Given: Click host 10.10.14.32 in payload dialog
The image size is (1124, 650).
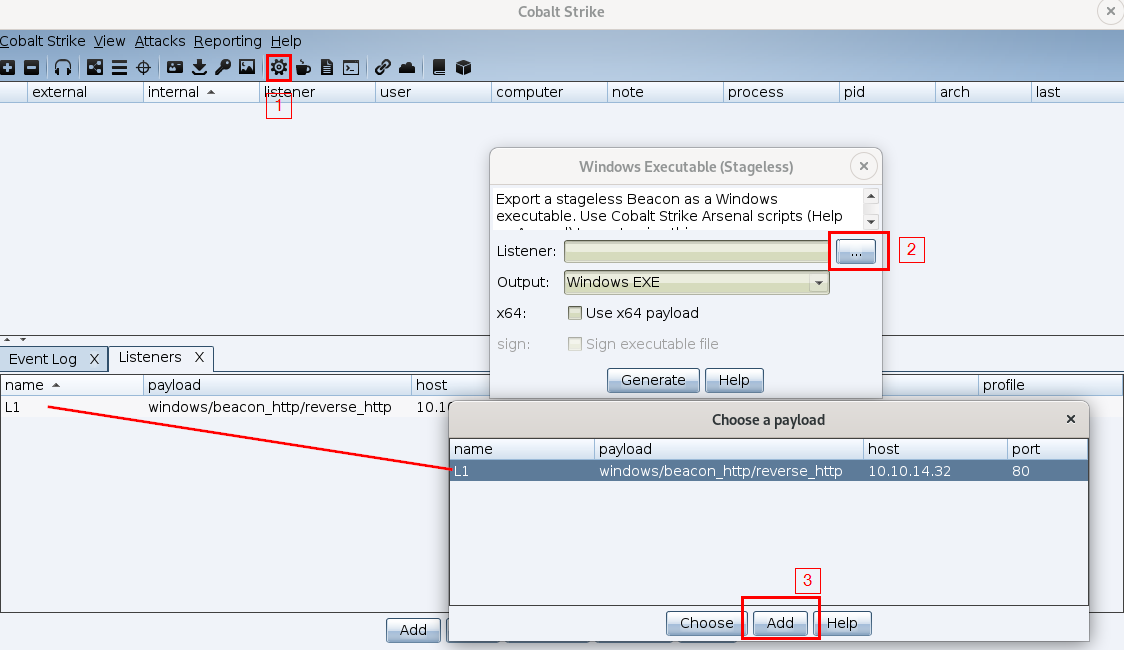Looking at the screenshot, I should click(x=909, y=471).
